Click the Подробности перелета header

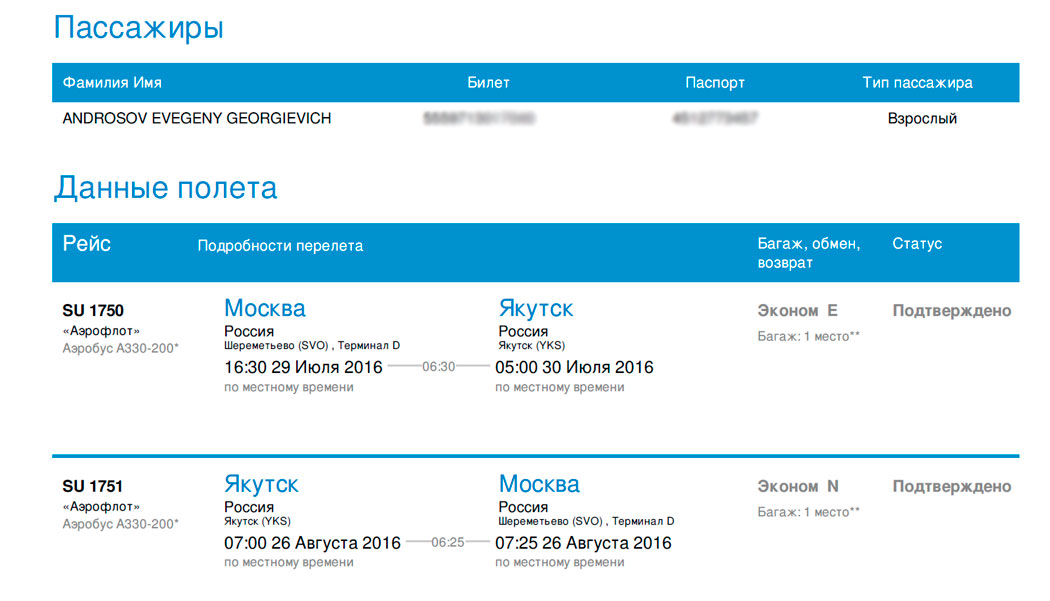point(280,246)
